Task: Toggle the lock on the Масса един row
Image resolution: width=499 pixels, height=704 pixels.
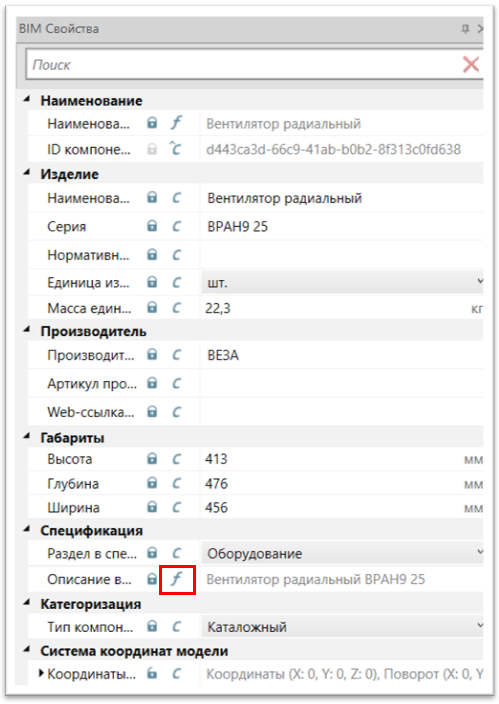Action: [x=152, y=308]
